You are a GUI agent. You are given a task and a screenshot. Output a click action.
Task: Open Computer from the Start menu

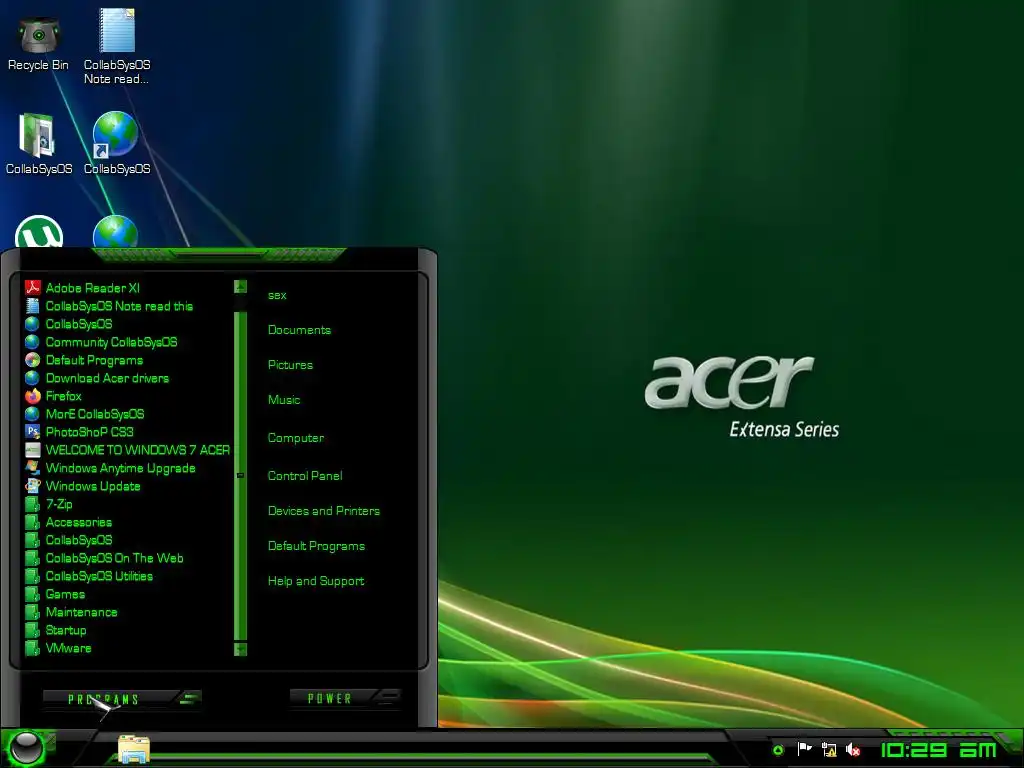[x=296, y=438]
